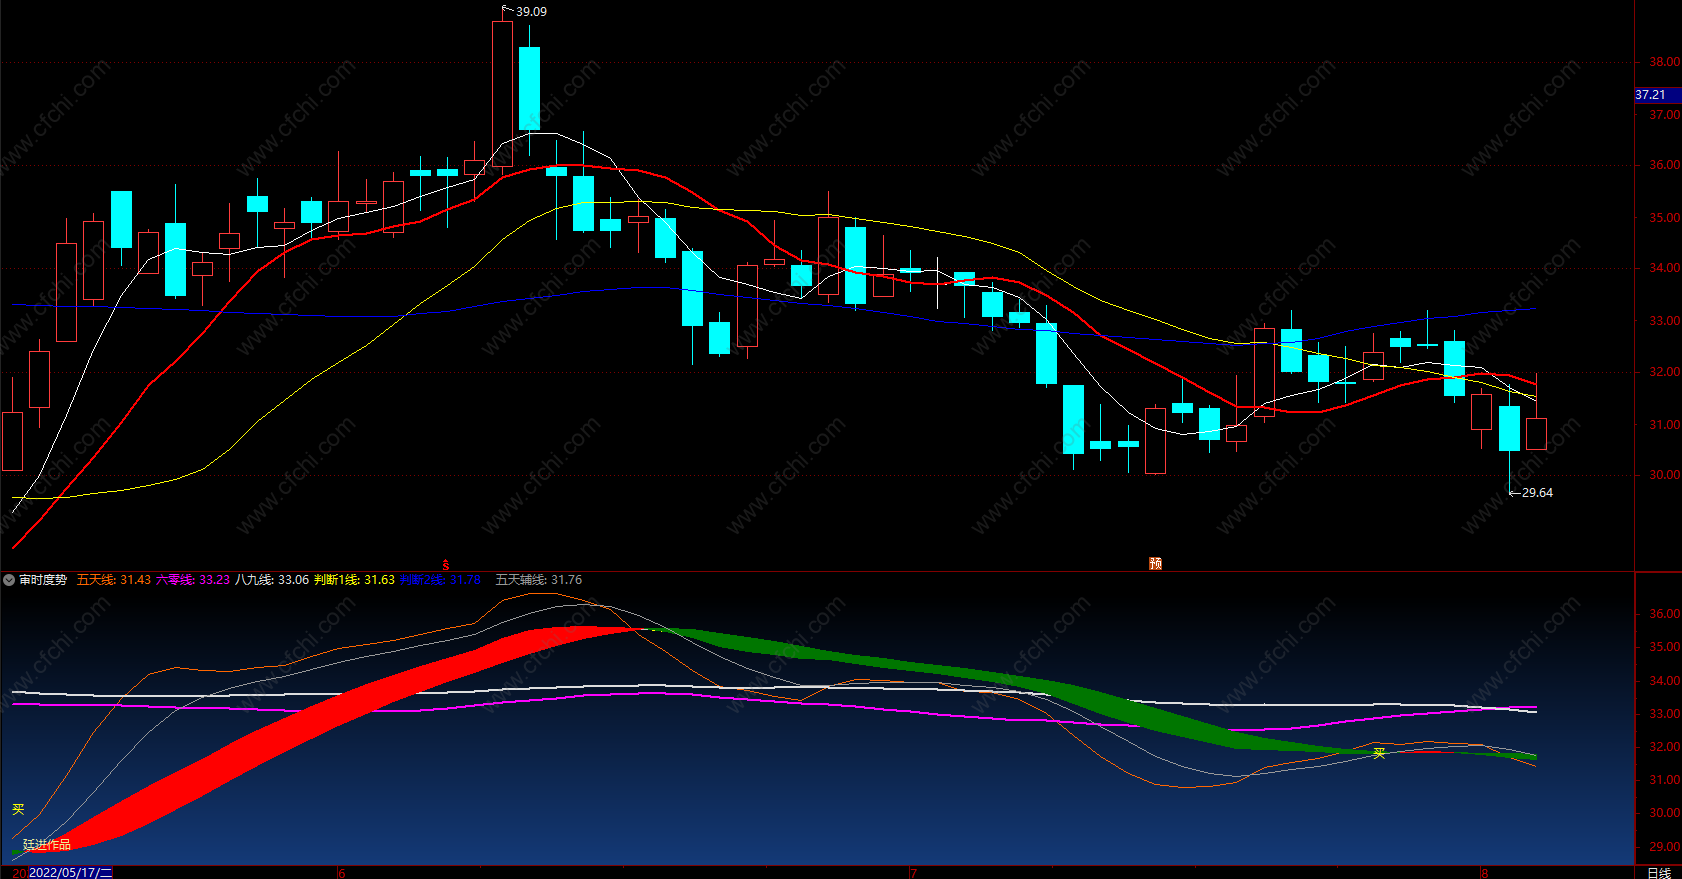The height and width of the screenshot is (879, 1682).
Task: Click the 37.21 price tag on axis
Action: point(1657,95)
